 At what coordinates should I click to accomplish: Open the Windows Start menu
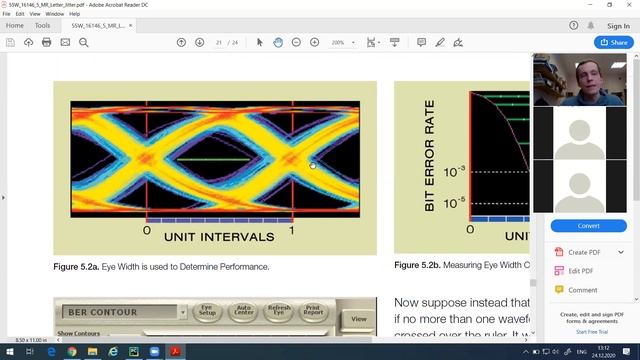pos(9,351)
